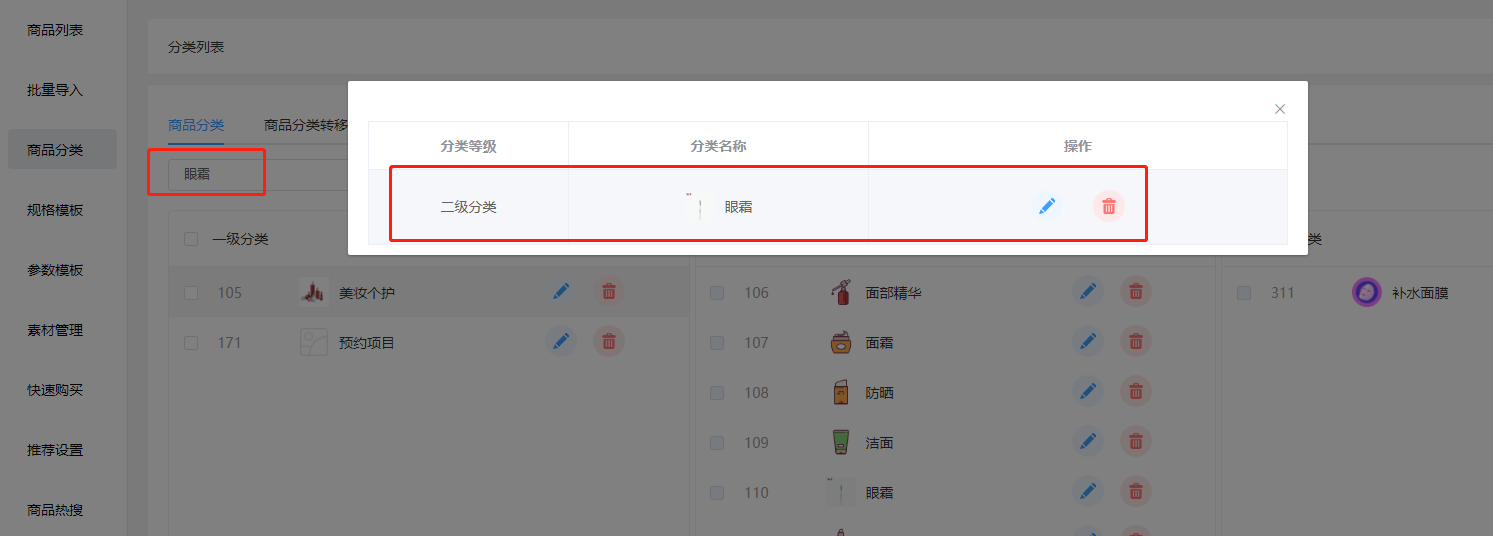Close the category search dialog with the X
The width and height of the screenshot is (1493, 536).
pyautogui.click(x=1280, y=109)
